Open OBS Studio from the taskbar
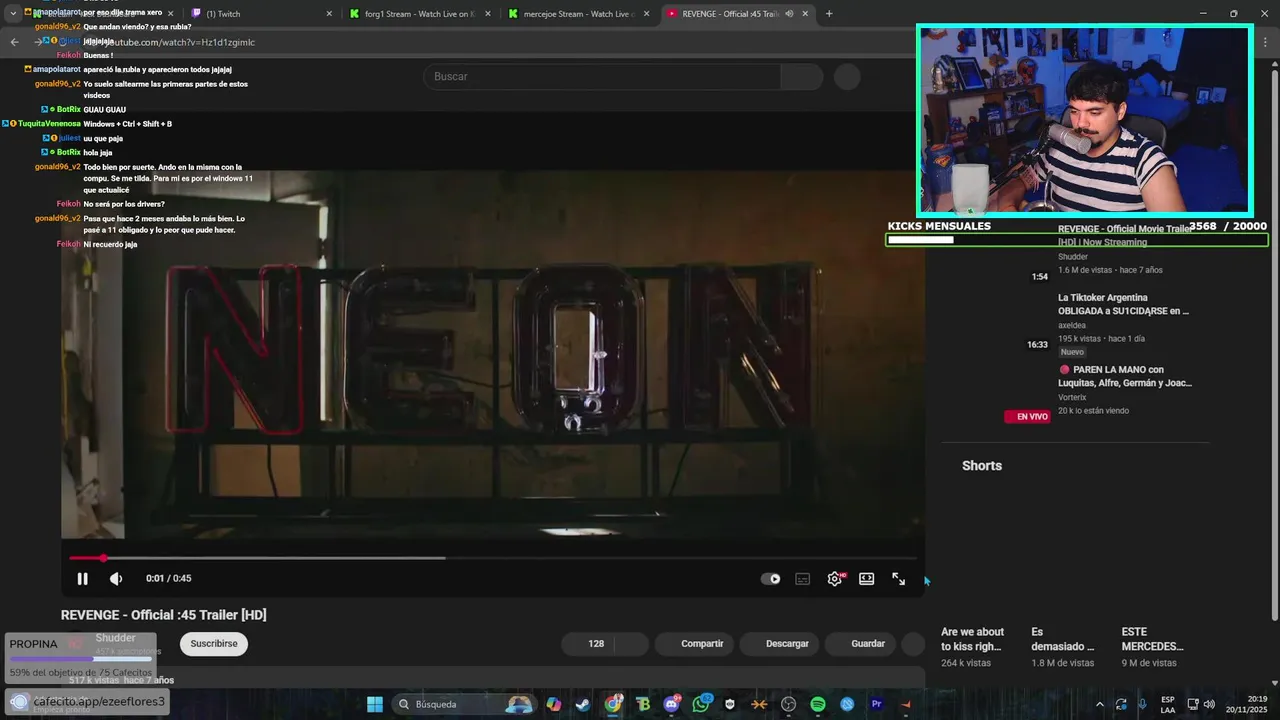The width and height of the screenshot is (1280, 720). click(788, 704)
